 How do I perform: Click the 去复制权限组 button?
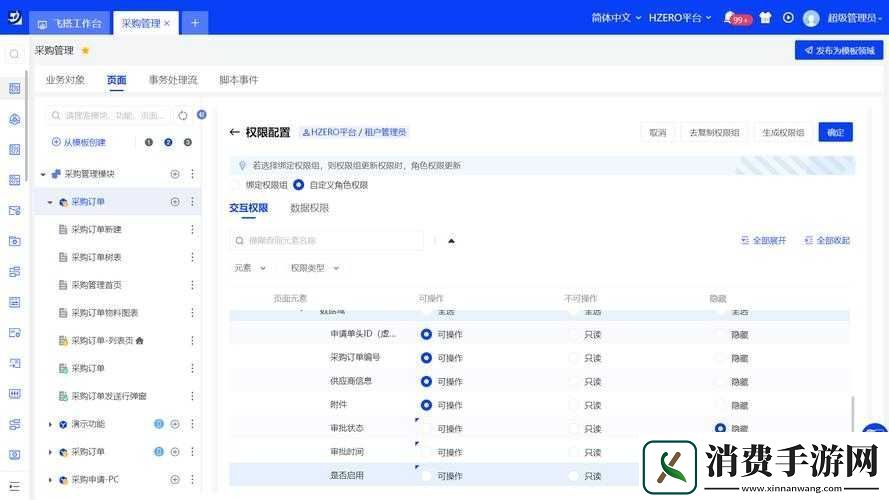(x=714, y=132)
